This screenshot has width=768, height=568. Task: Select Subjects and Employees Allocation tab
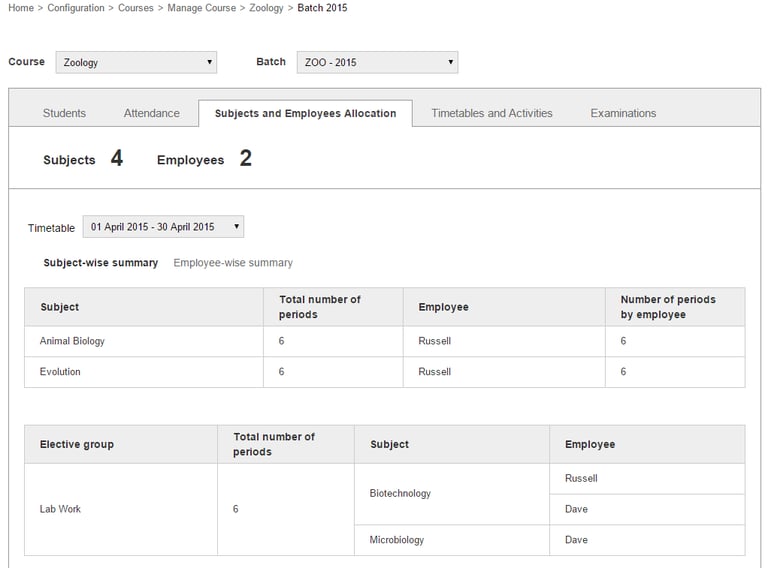305,113
